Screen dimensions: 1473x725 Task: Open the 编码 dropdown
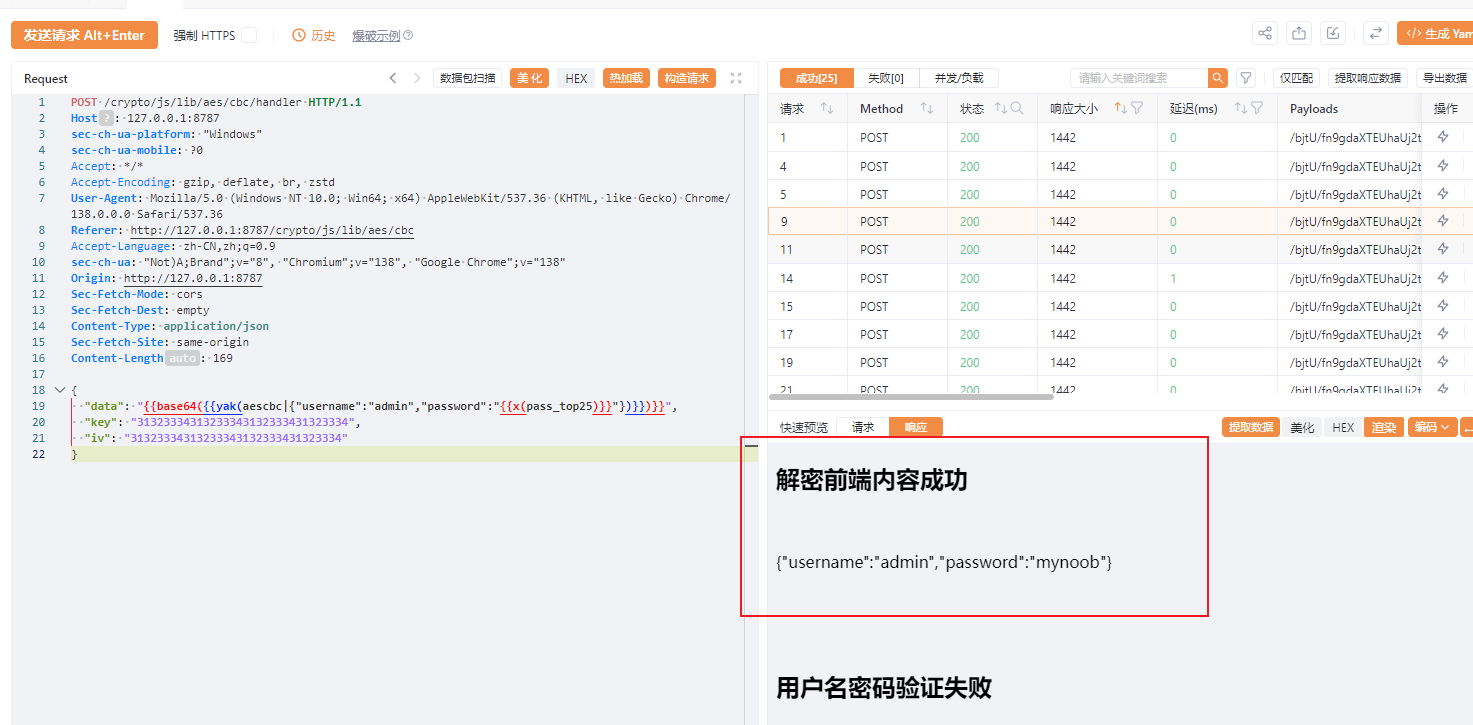click(x=1431, y=427)
